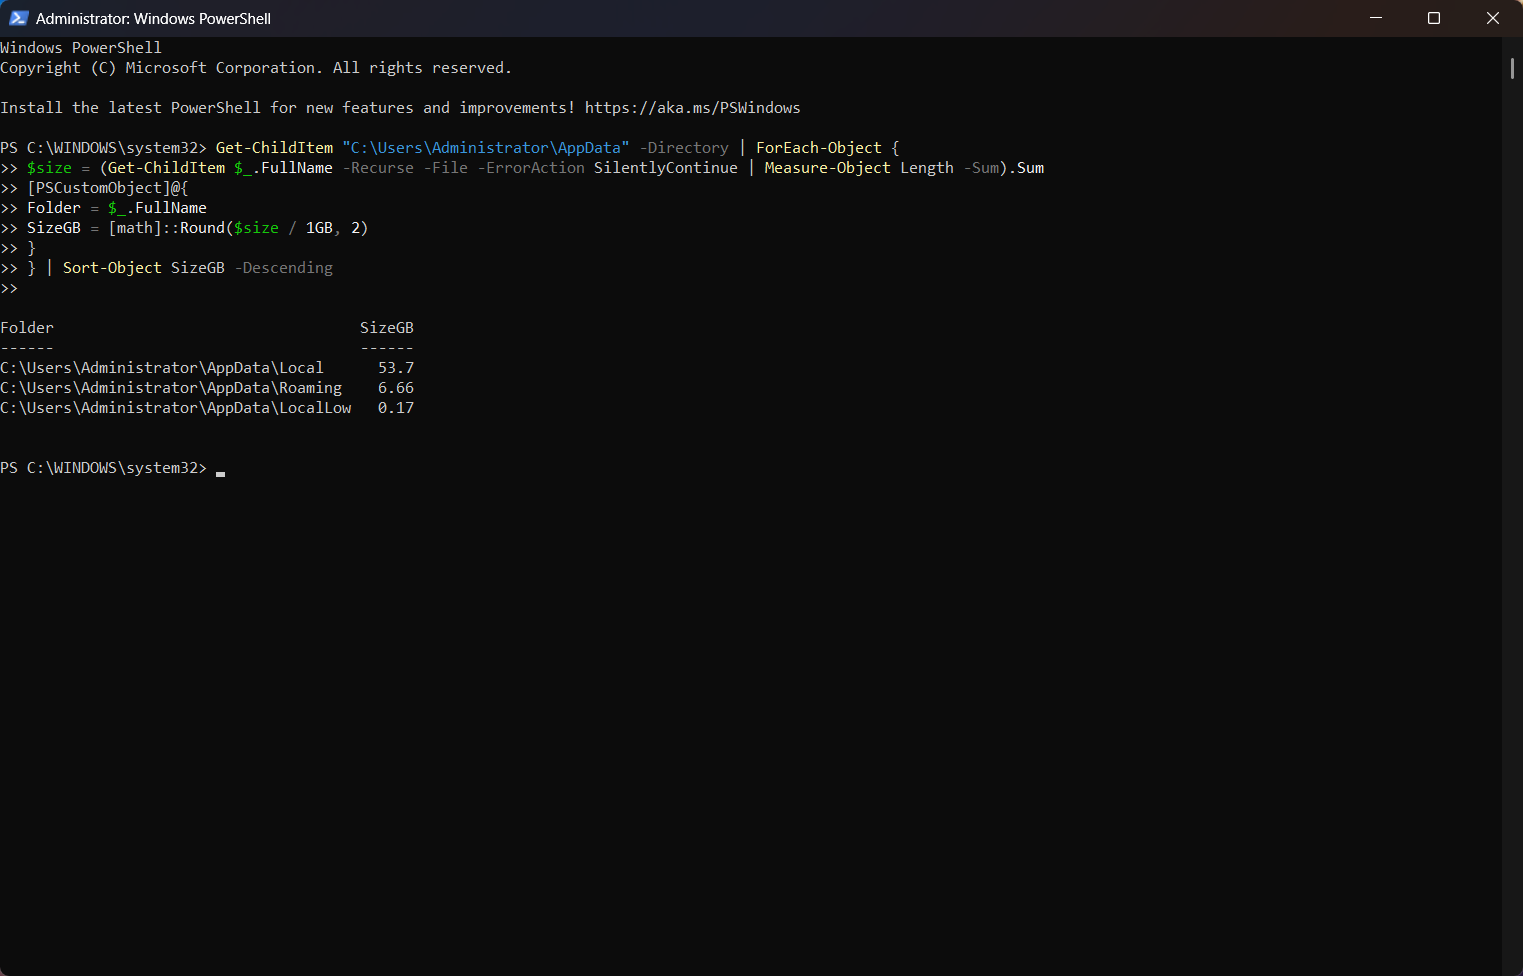Maximize the PowerShell window
Viewport: 1523px width, 976px height.
click(x=1434, y=18)
